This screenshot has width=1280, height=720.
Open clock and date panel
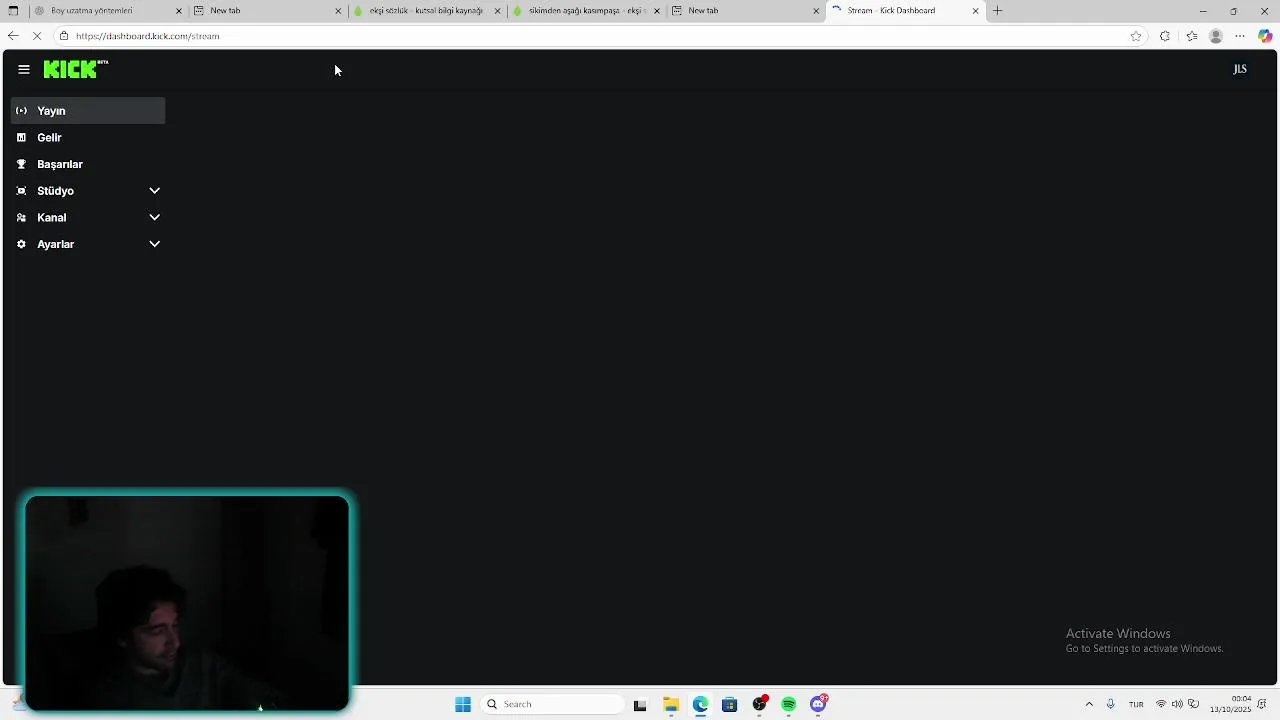pyautogui.click(x=1231, y=704)
